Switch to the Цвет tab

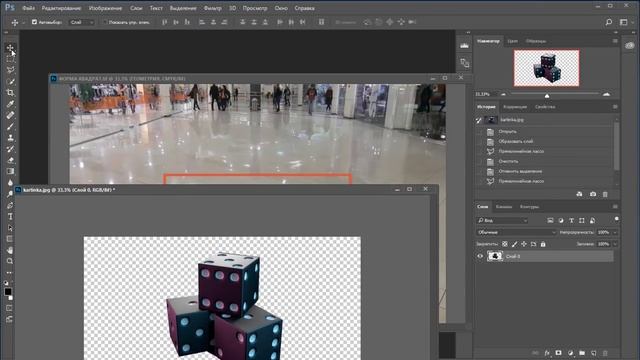click(x=513, y=41)
